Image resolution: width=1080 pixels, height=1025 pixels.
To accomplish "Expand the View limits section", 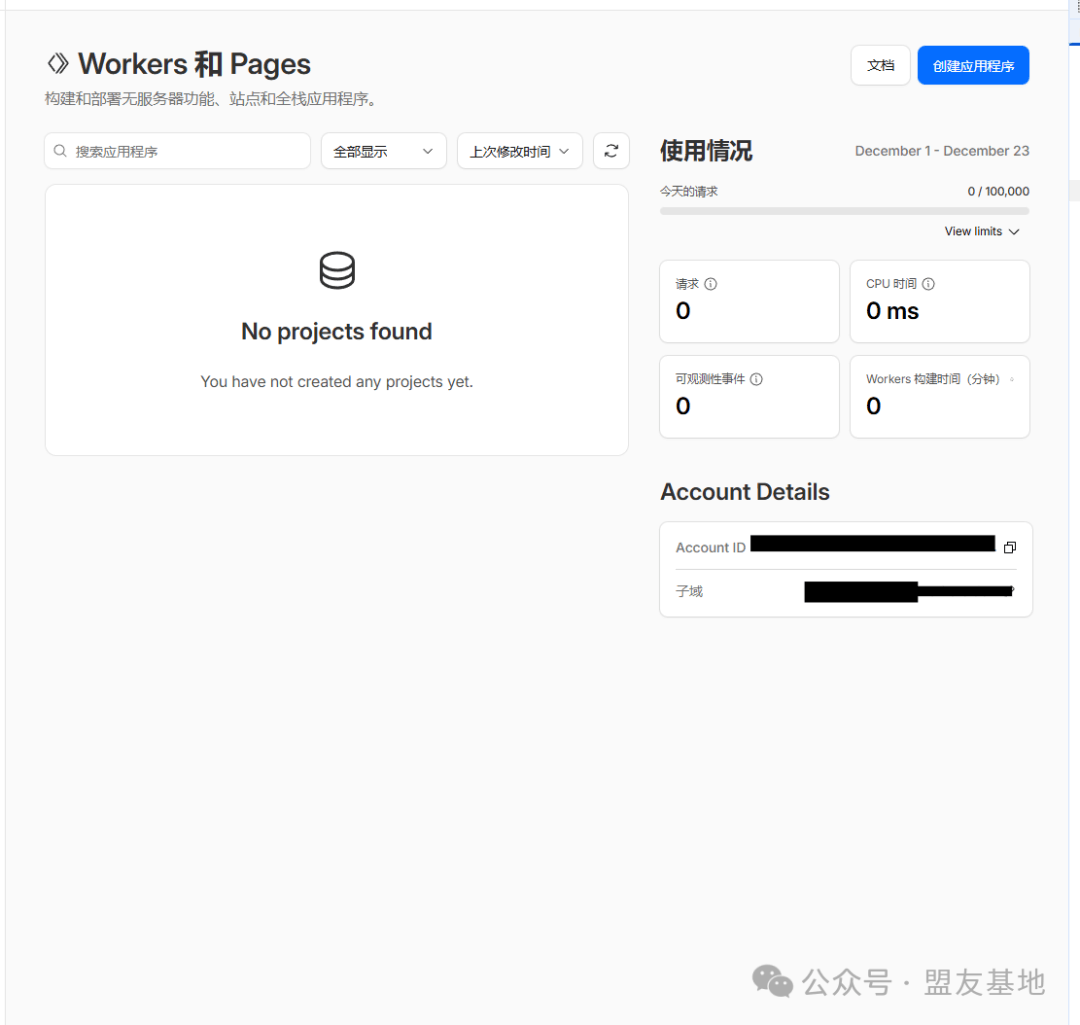I will pos(981,231).
